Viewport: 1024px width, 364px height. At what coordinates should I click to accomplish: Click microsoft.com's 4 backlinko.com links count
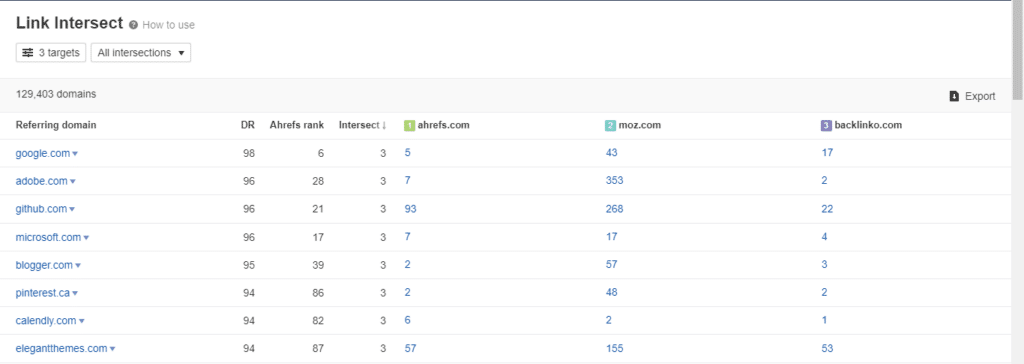(x=825, y=237)
